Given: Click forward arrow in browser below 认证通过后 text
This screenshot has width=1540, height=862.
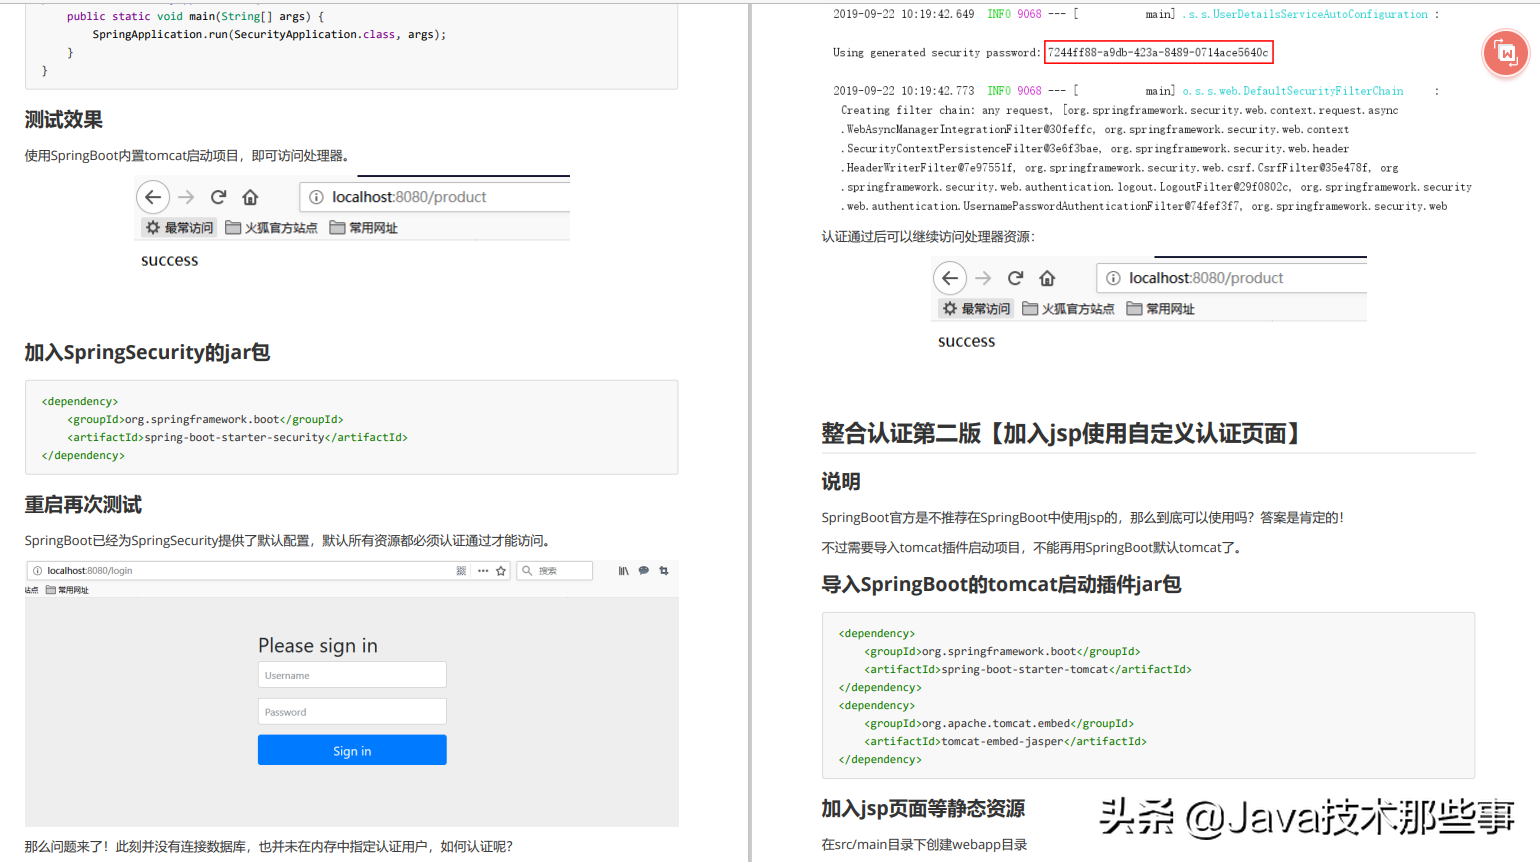Looking at the screenshot, I should (x=983, y=278).
